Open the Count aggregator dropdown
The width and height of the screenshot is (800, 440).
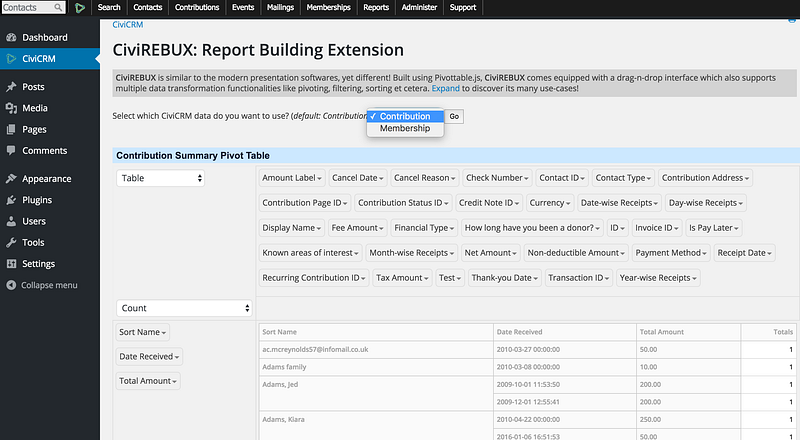pyautogui.click(x=184, y=308)
